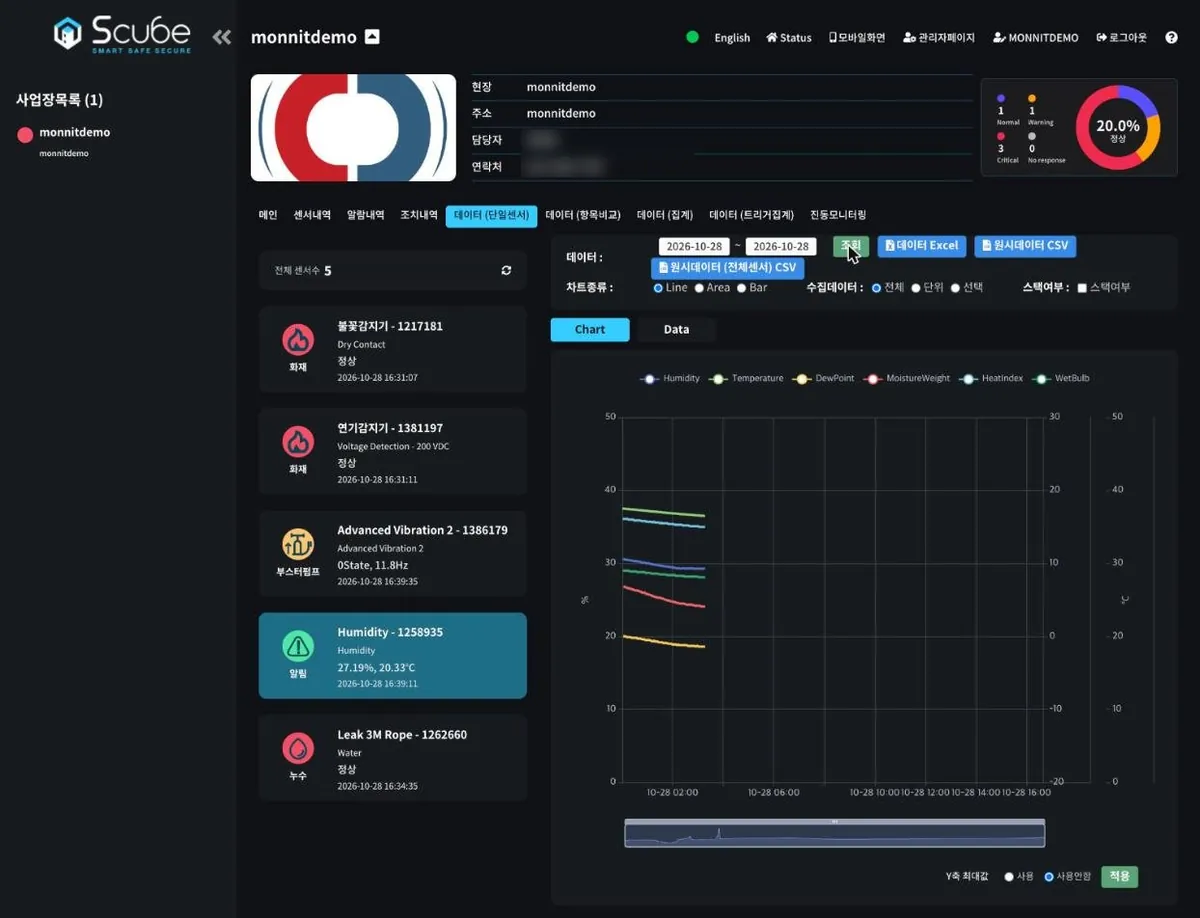Open the 관리자페이지 admin page
Viewport: 1200px width, 918px height.
[x=939, y=38]
